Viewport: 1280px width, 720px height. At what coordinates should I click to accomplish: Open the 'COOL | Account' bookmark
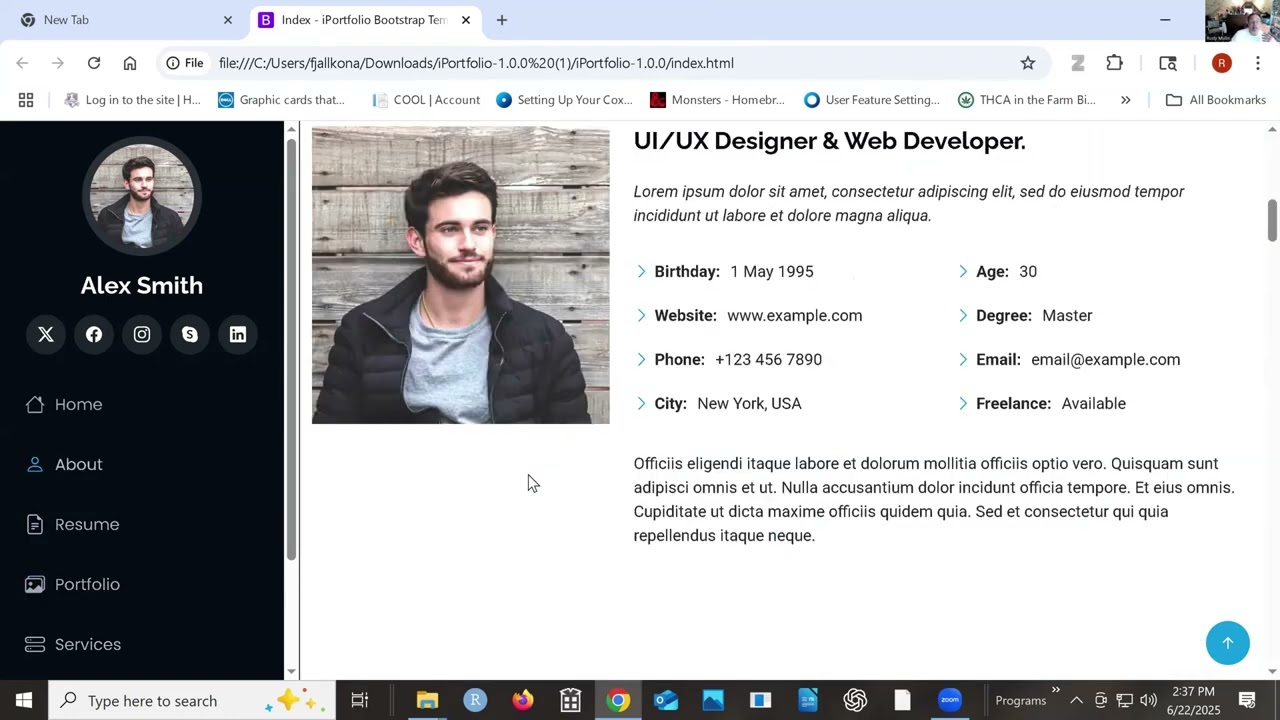pyautogui.click(x=426, y=100)
